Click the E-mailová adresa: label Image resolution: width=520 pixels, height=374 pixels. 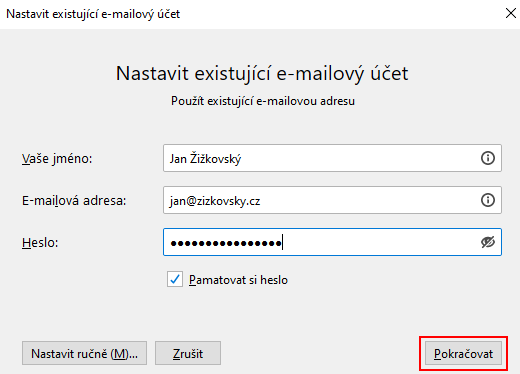tap(74, 201)
